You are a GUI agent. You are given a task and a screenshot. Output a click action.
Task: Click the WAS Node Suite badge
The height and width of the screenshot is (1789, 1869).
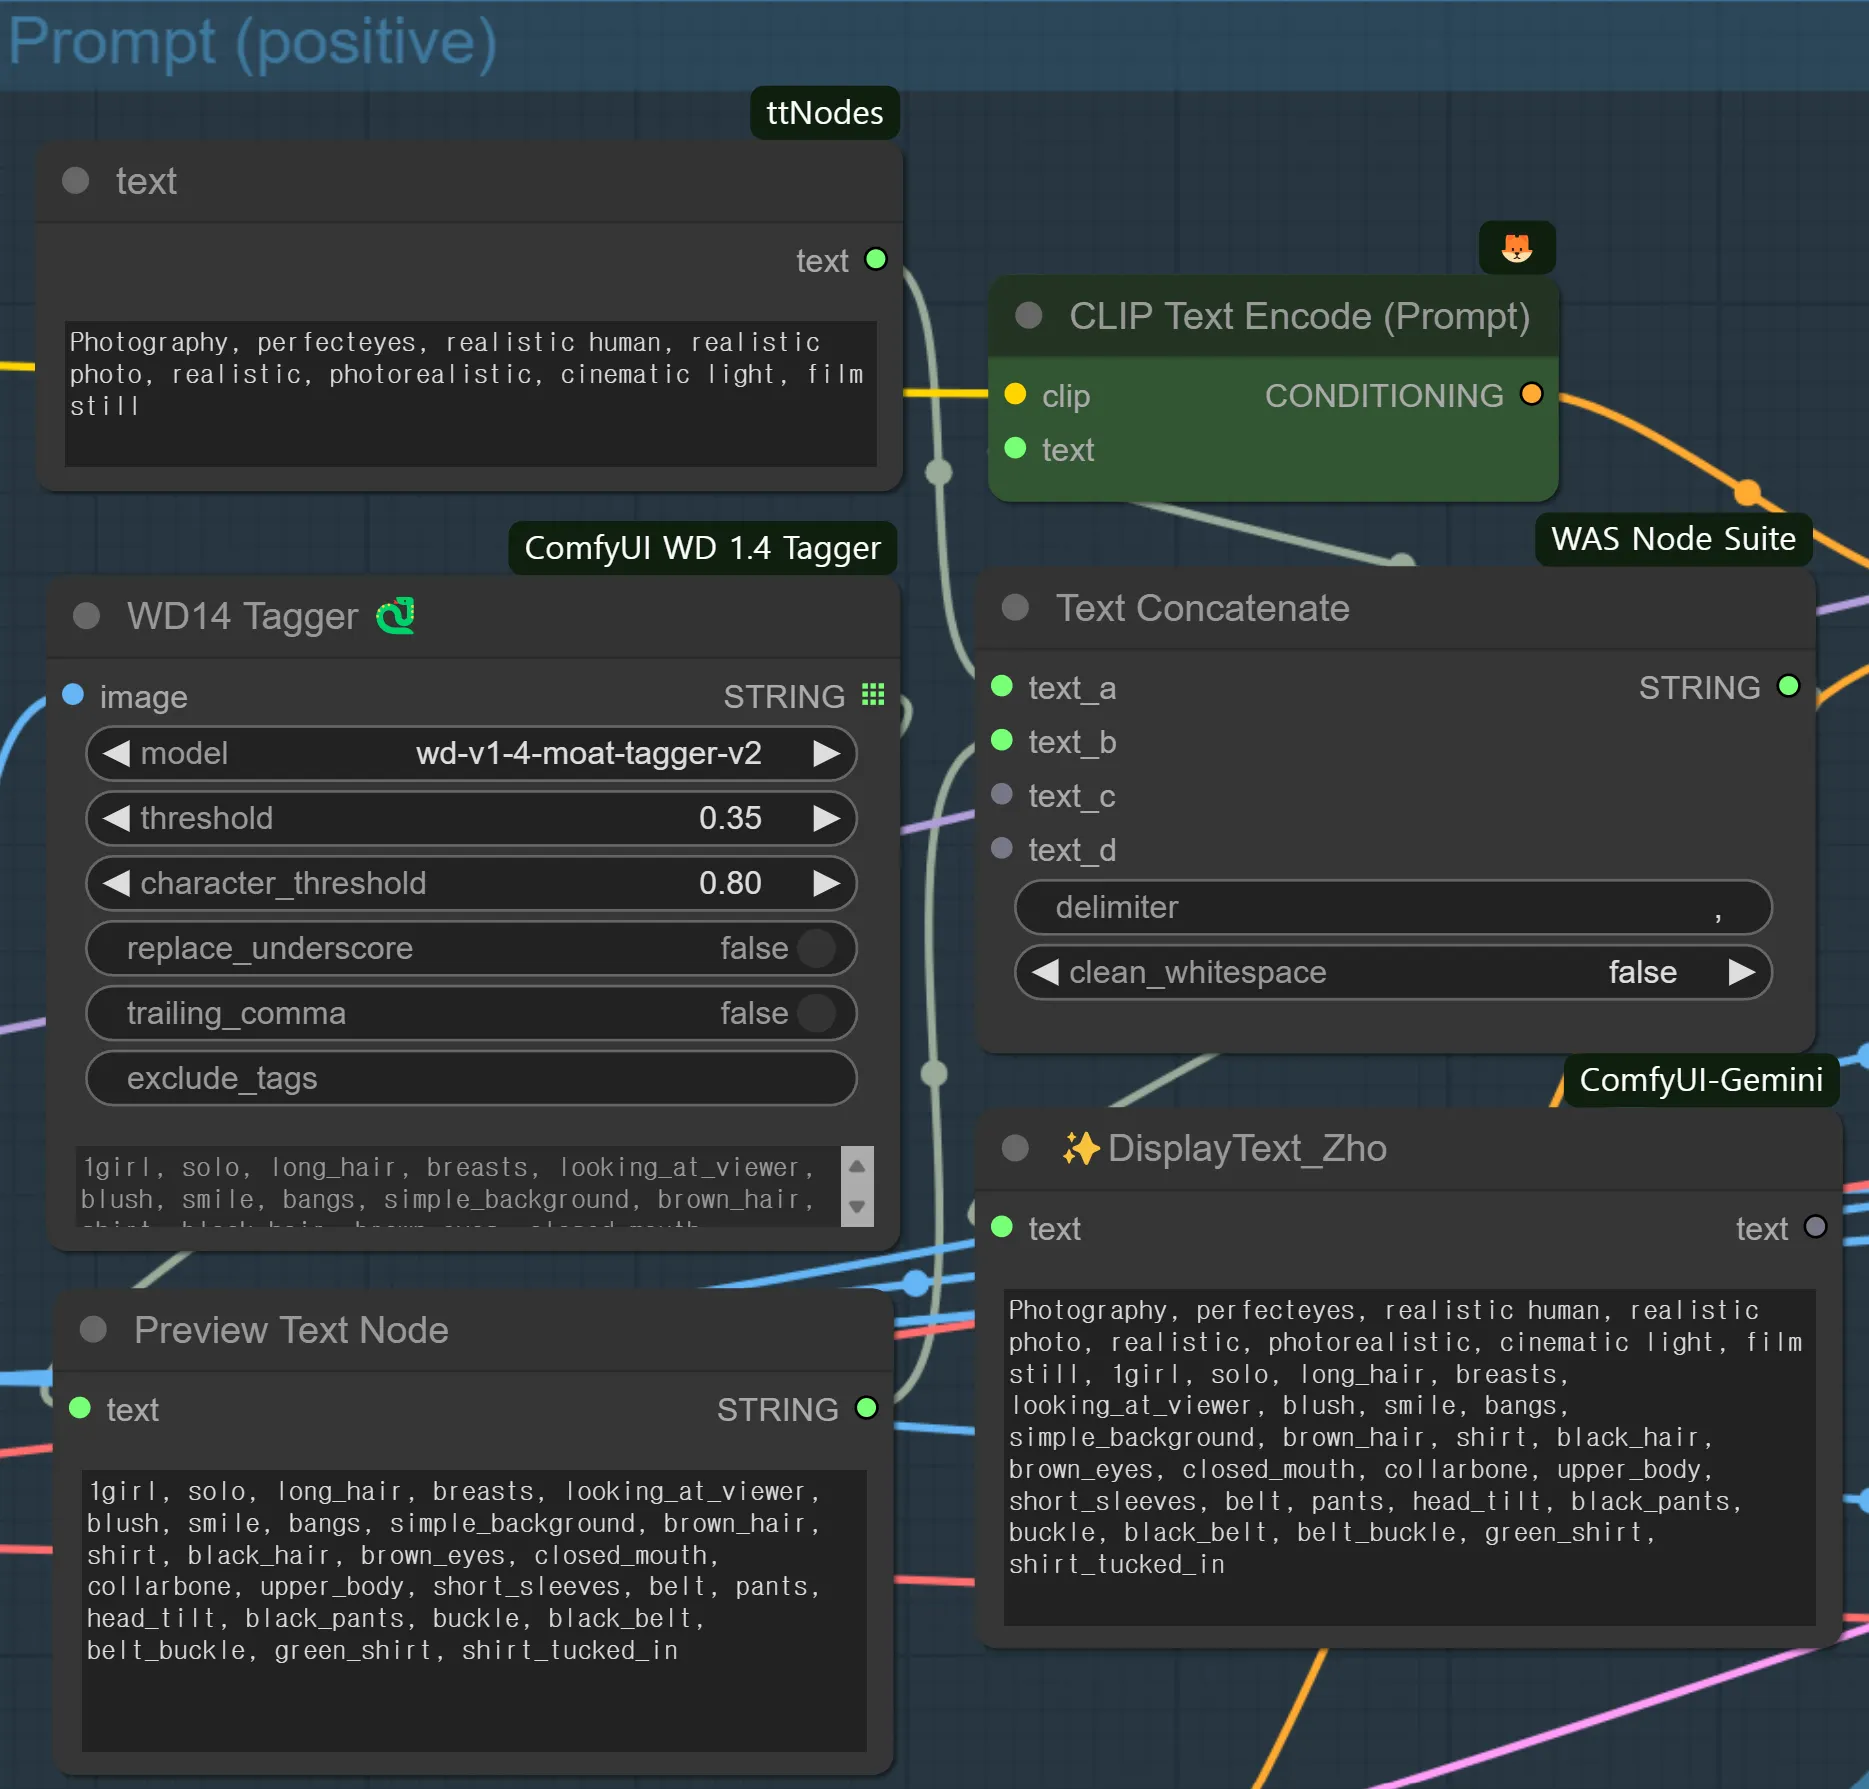(1672, 539)
